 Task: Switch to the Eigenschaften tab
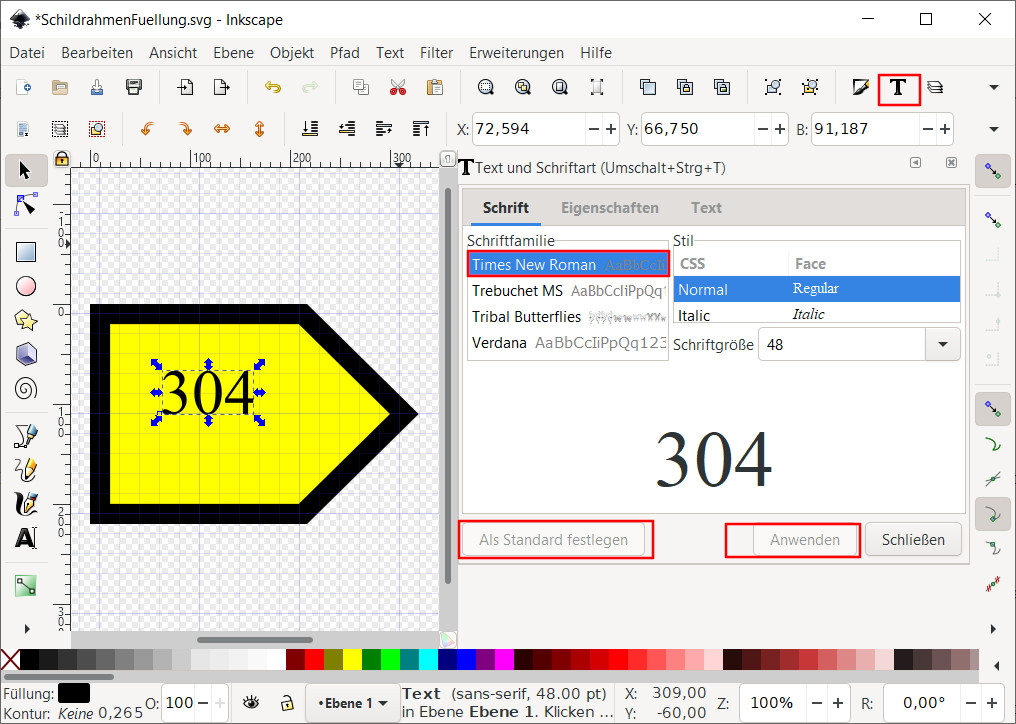click(x=609, y=208)
